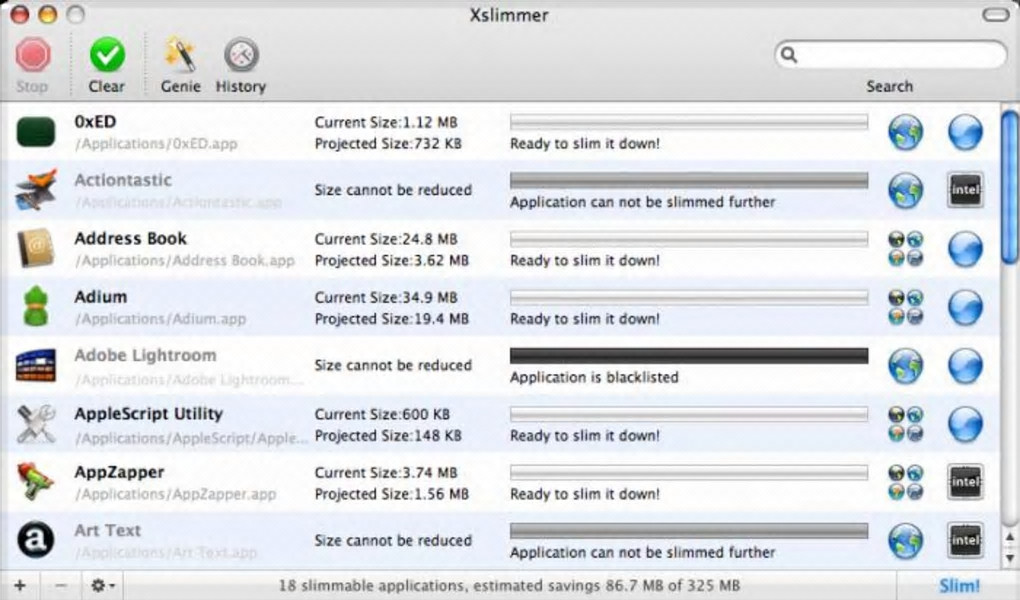Click the architecture globe in Adobe Lightroom row
This screenshot has width=1020, height=600.
coord(965,366)
